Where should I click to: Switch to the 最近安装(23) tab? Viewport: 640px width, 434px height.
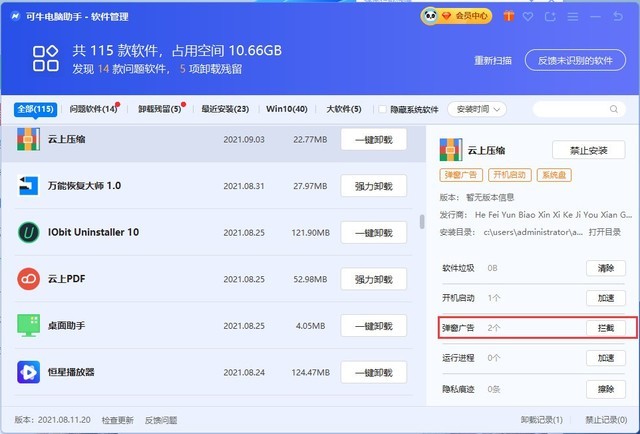tap(225, 109)
